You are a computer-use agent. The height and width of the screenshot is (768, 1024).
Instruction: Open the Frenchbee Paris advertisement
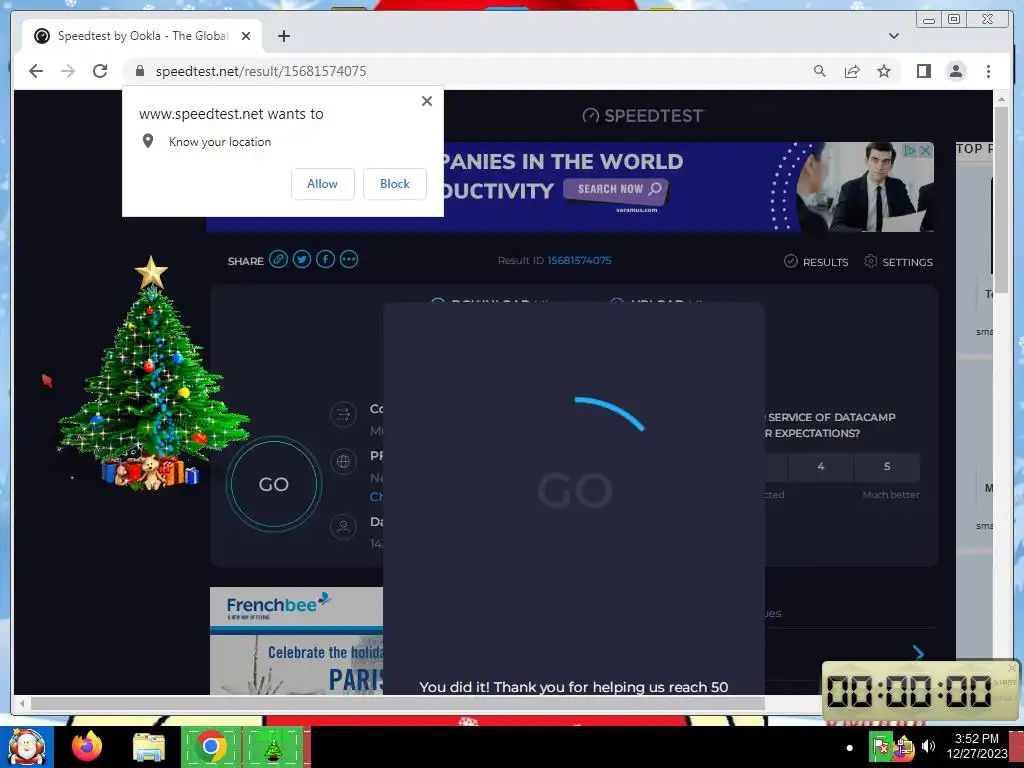tap(296, 641)
